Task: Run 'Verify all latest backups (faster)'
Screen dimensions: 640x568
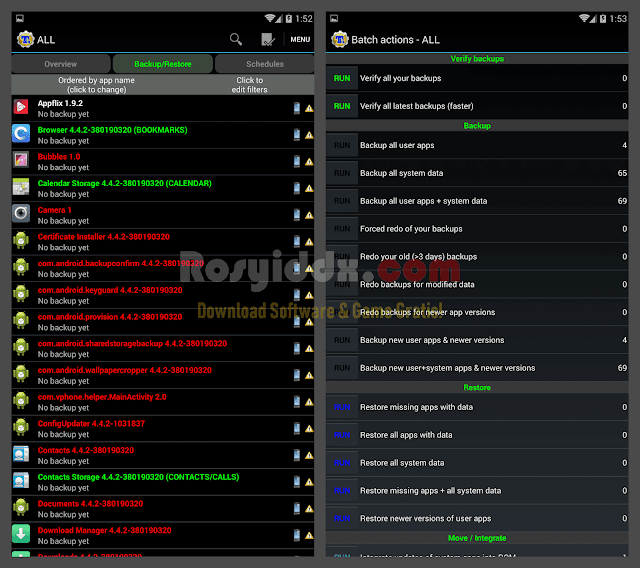Action: pos(342,106)
